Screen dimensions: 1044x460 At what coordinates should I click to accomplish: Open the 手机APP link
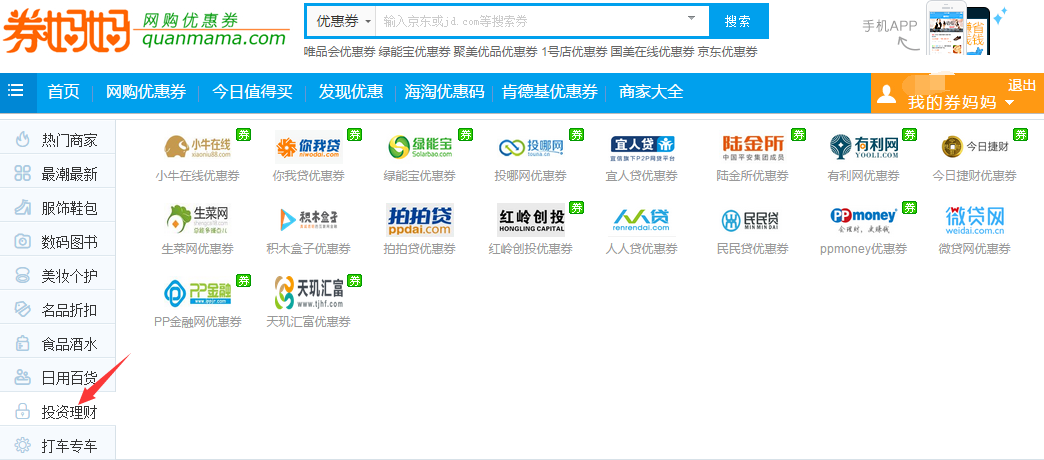[890, 26]
